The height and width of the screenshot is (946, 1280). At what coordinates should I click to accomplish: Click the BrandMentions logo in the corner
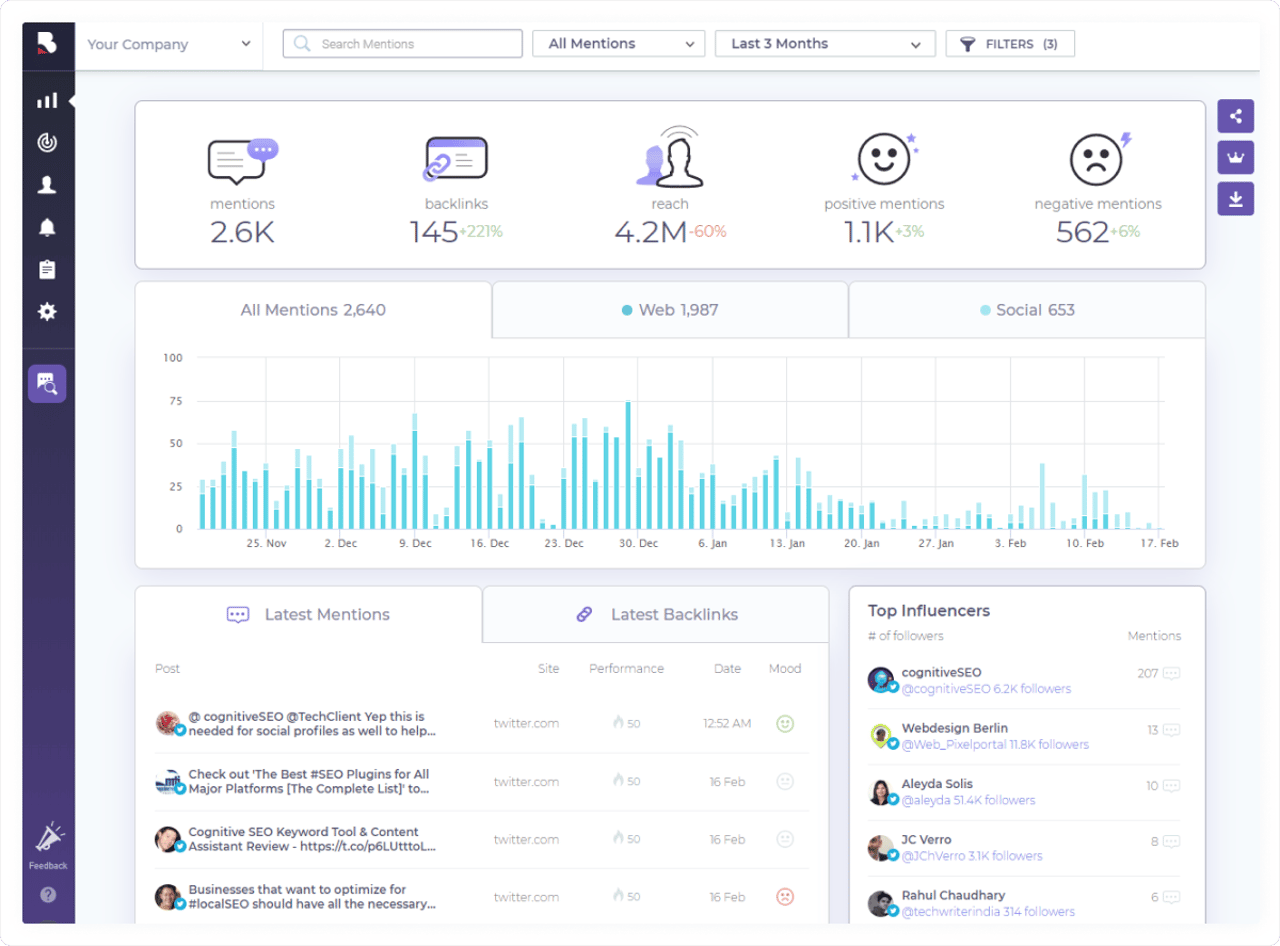click(47, 43)
